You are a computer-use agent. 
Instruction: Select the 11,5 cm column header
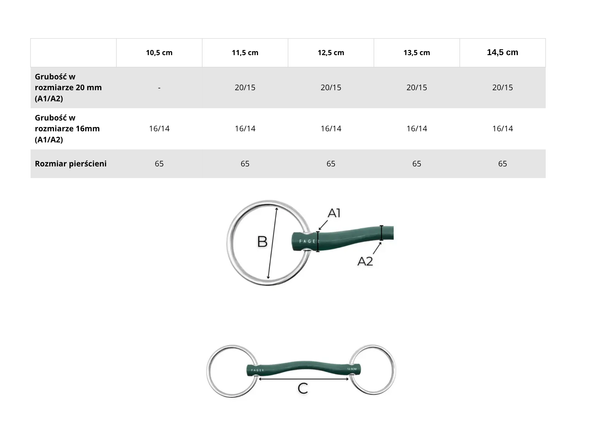pos(245,52)
